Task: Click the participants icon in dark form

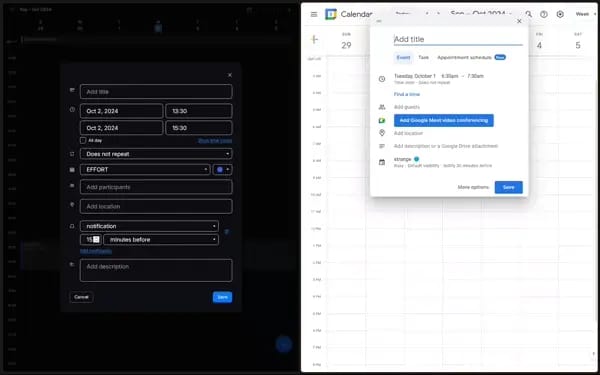Action: 72,186
